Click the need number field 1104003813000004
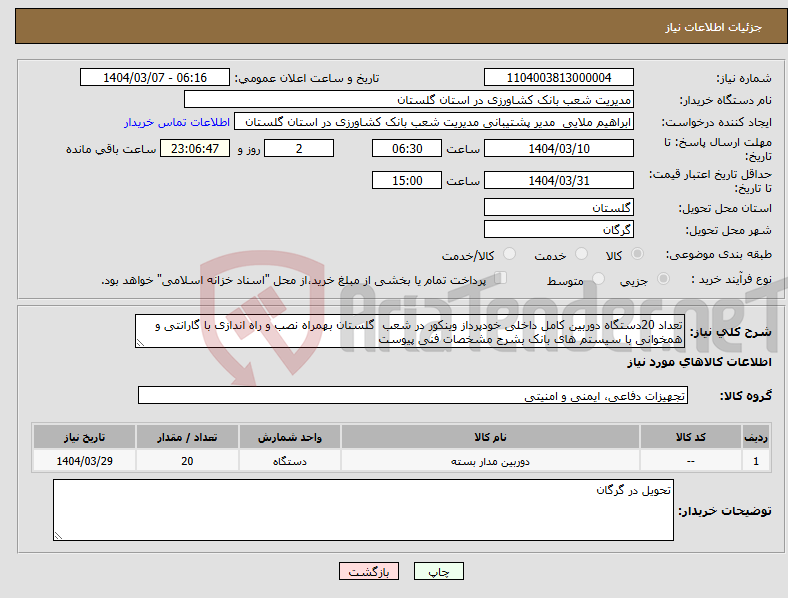Screen dimensions: 788x598 tap(559, 77)
